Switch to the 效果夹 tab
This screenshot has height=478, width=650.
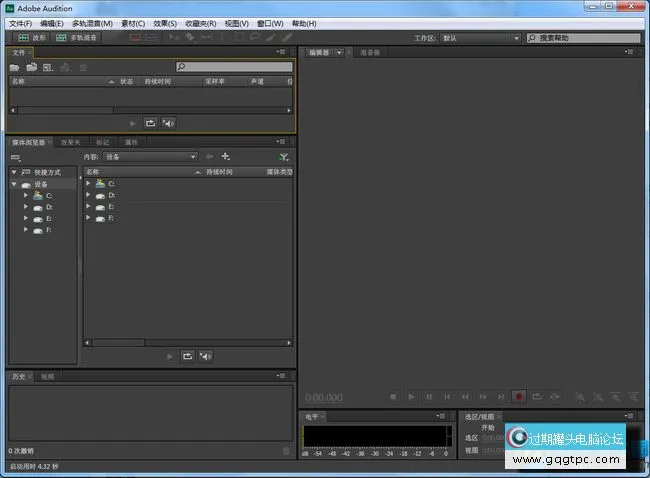coord(71,143)
